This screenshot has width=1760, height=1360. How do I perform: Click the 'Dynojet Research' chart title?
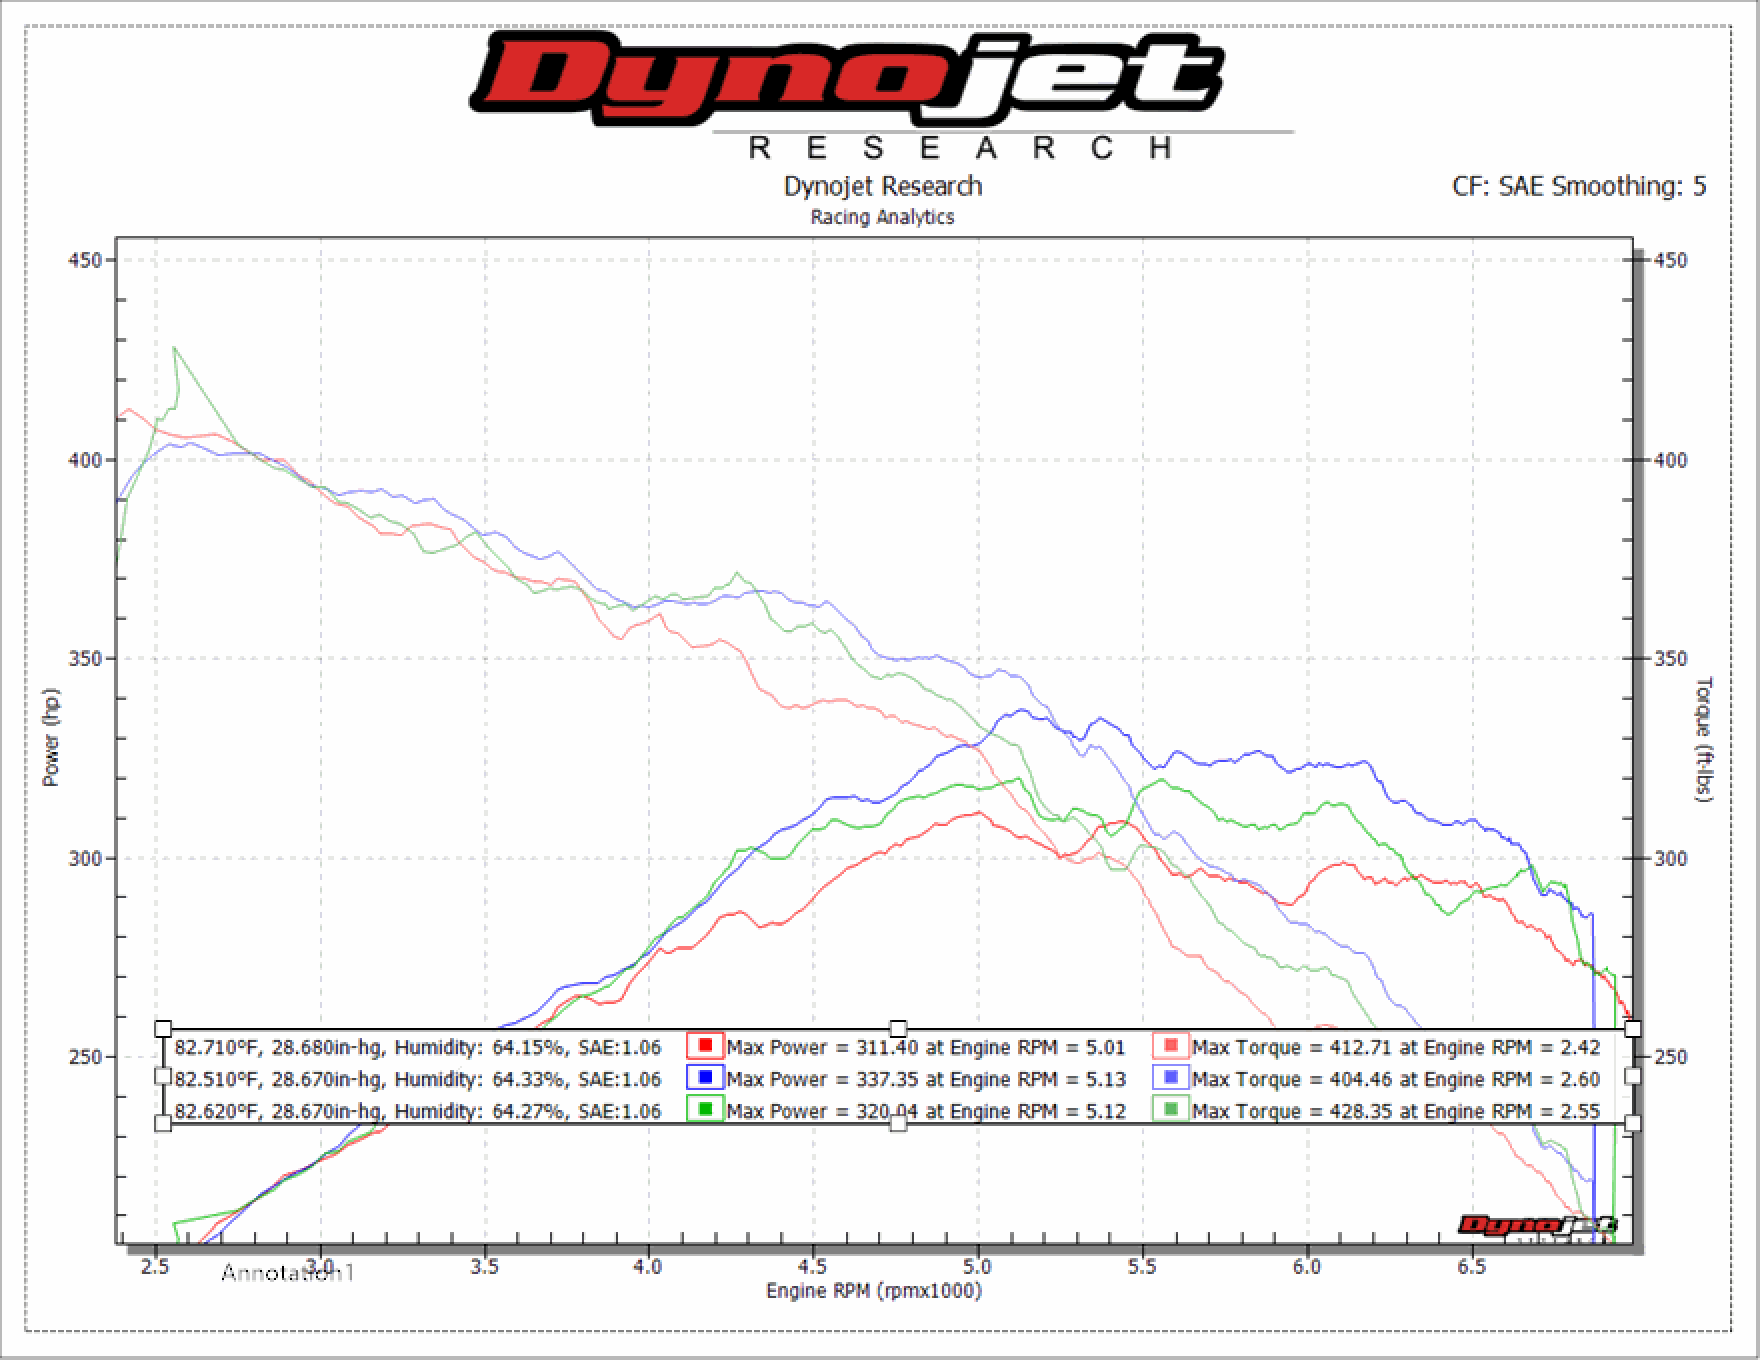point(883,186)
